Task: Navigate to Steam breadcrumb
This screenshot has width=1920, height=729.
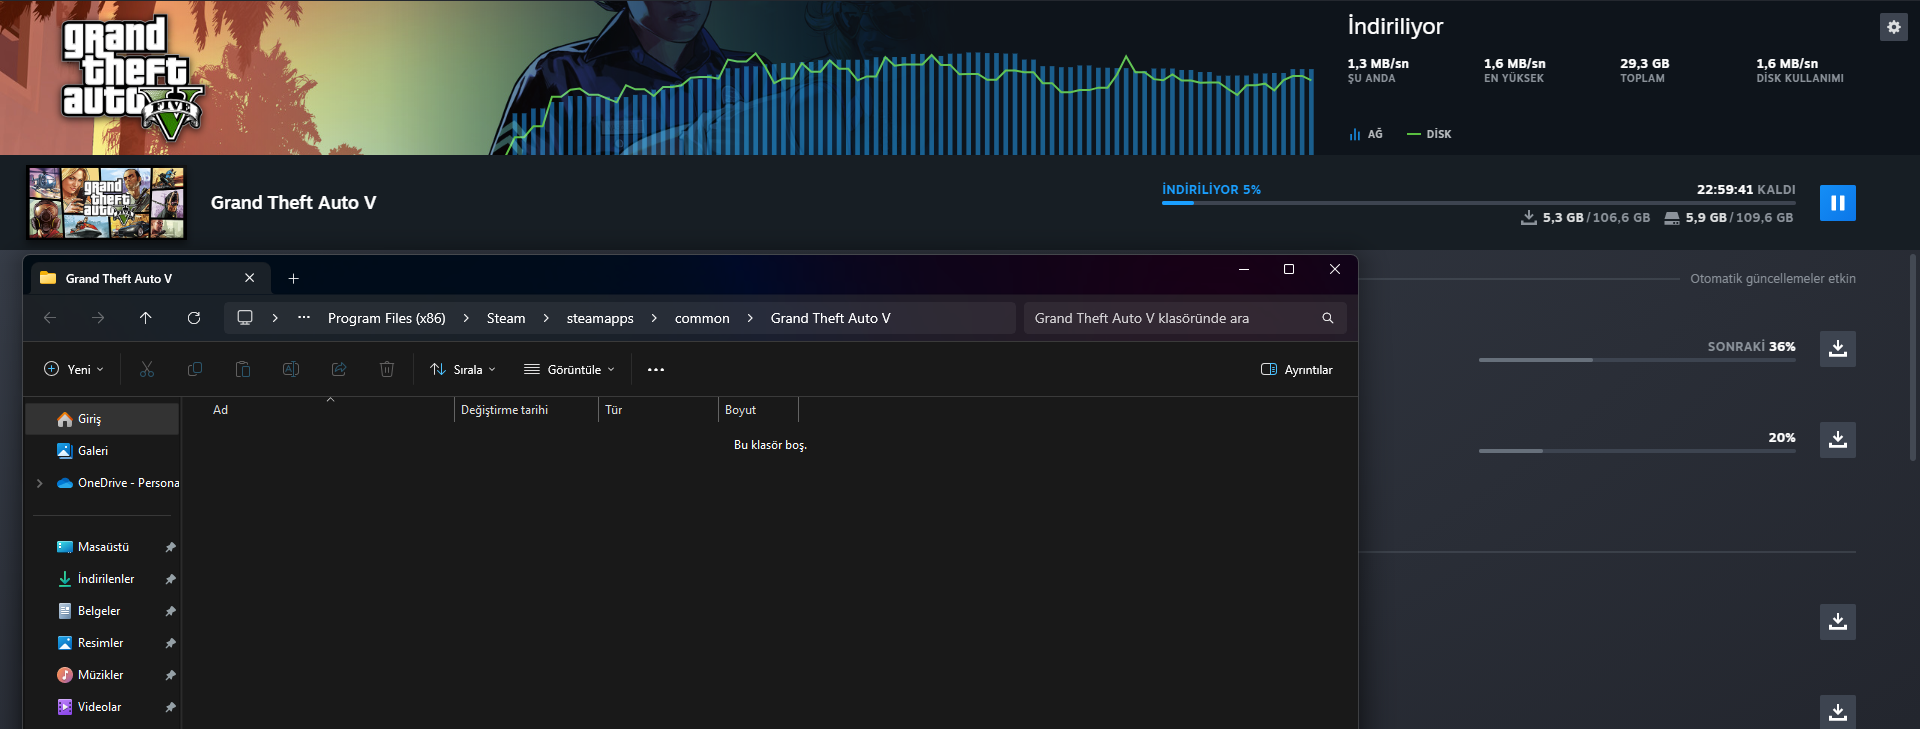Action: [506, 318]
